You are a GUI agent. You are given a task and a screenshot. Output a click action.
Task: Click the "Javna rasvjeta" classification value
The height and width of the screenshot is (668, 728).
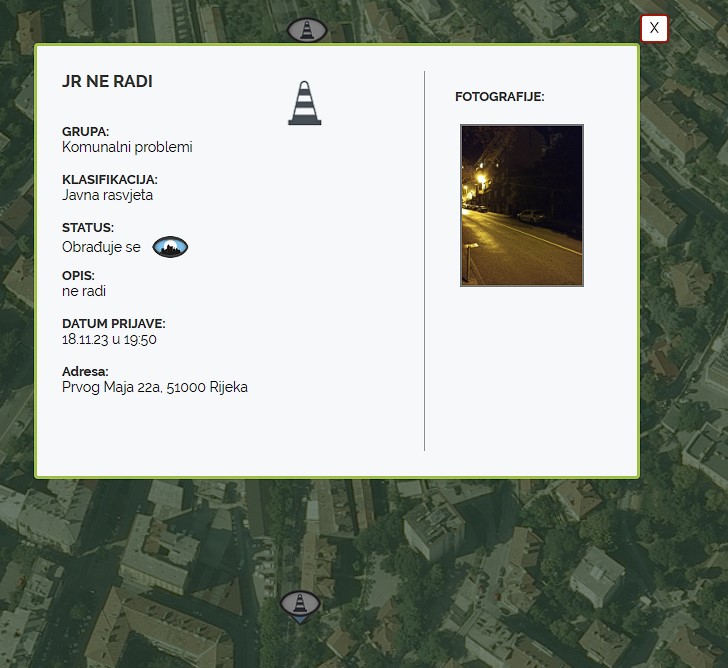107,195
